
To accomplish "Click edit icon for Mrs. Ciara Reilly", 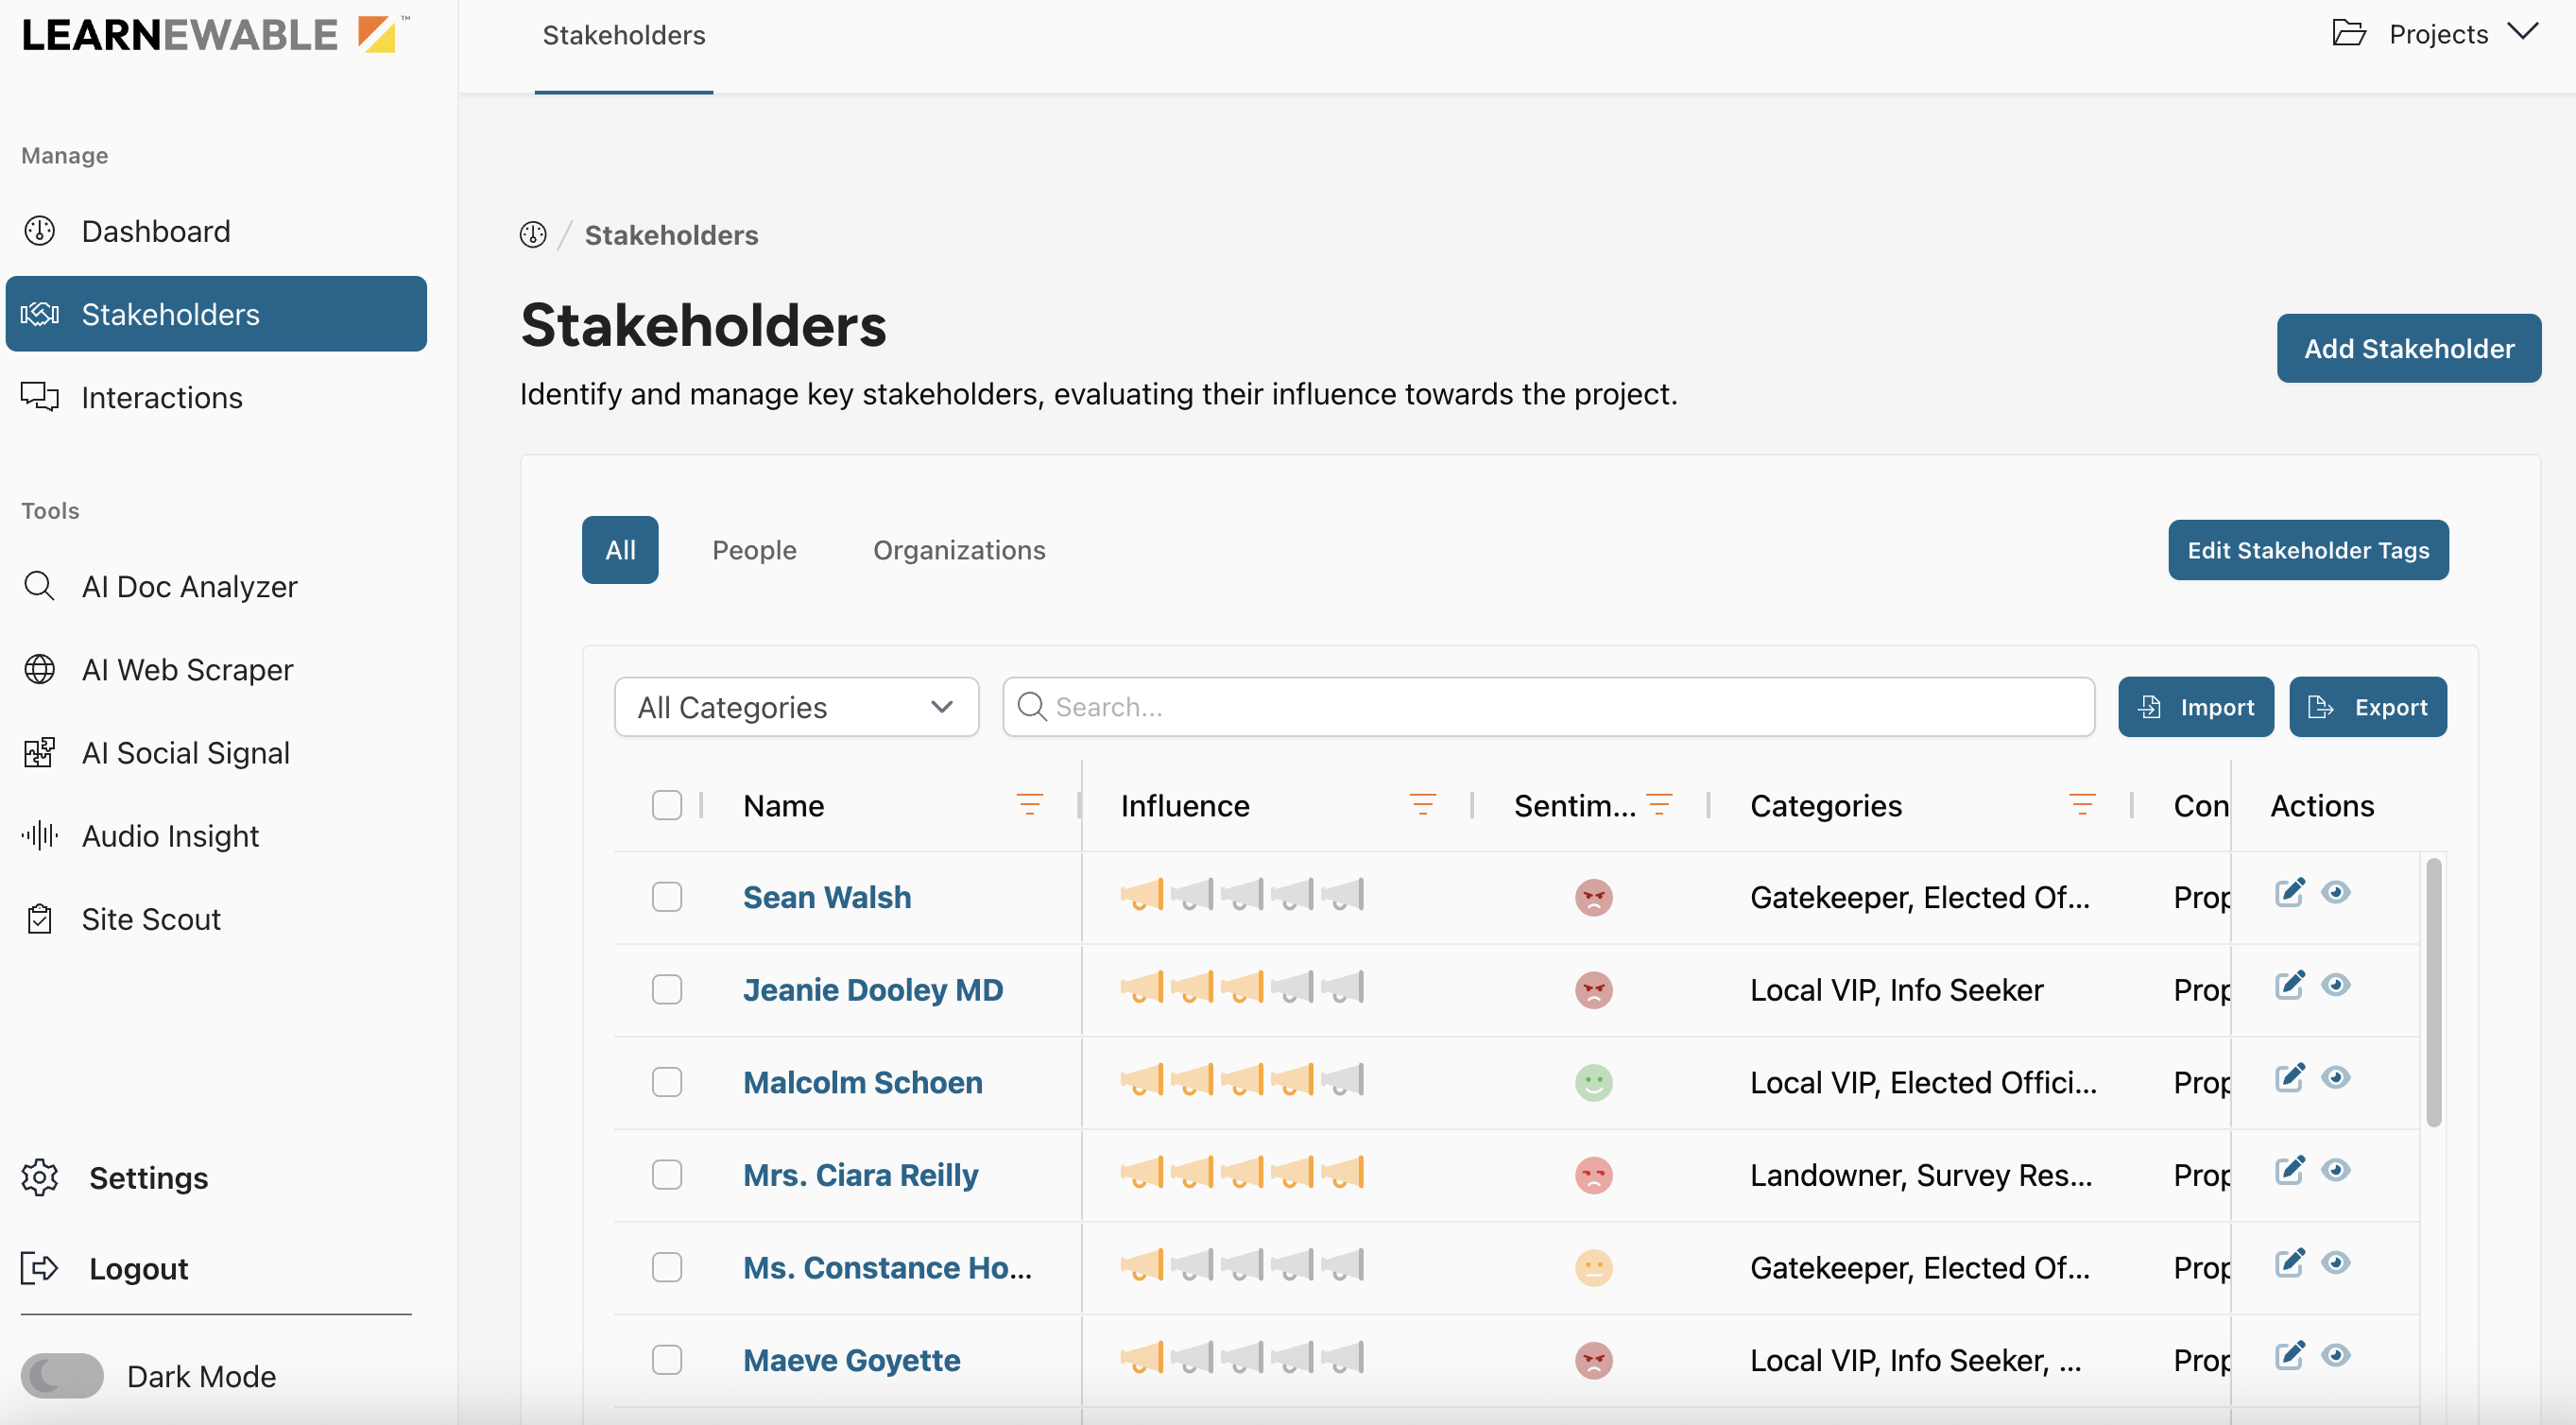I will click(x=2289, y=1170).
